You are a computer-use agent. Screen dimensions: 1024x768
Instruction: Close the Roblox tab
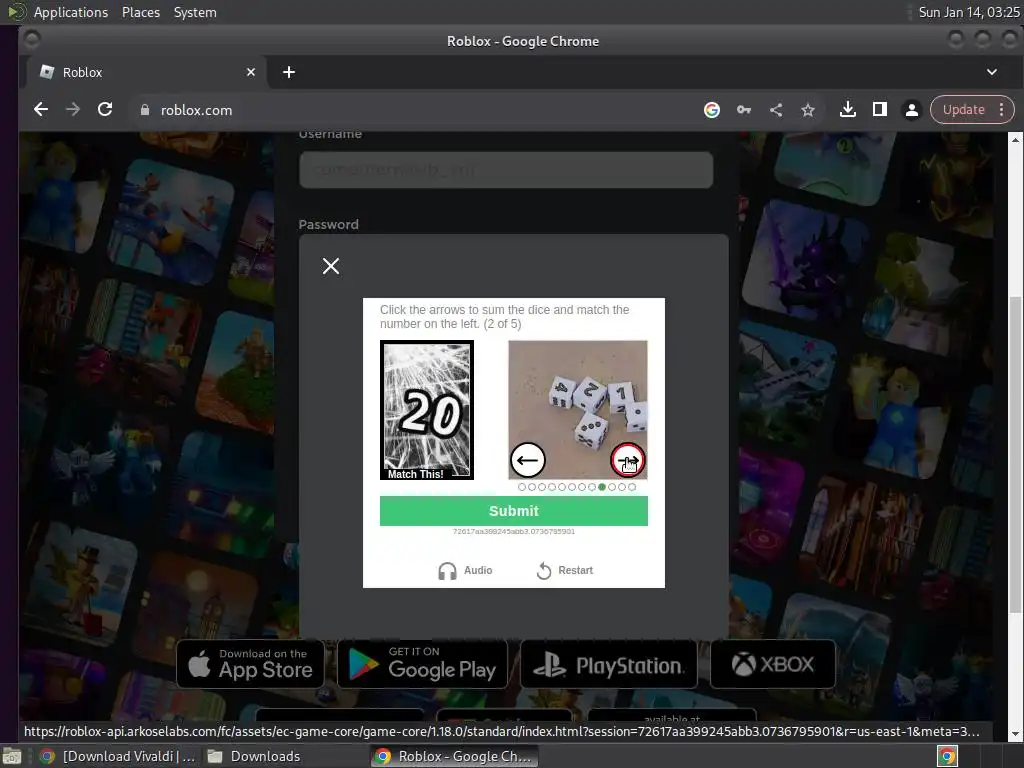251,72
